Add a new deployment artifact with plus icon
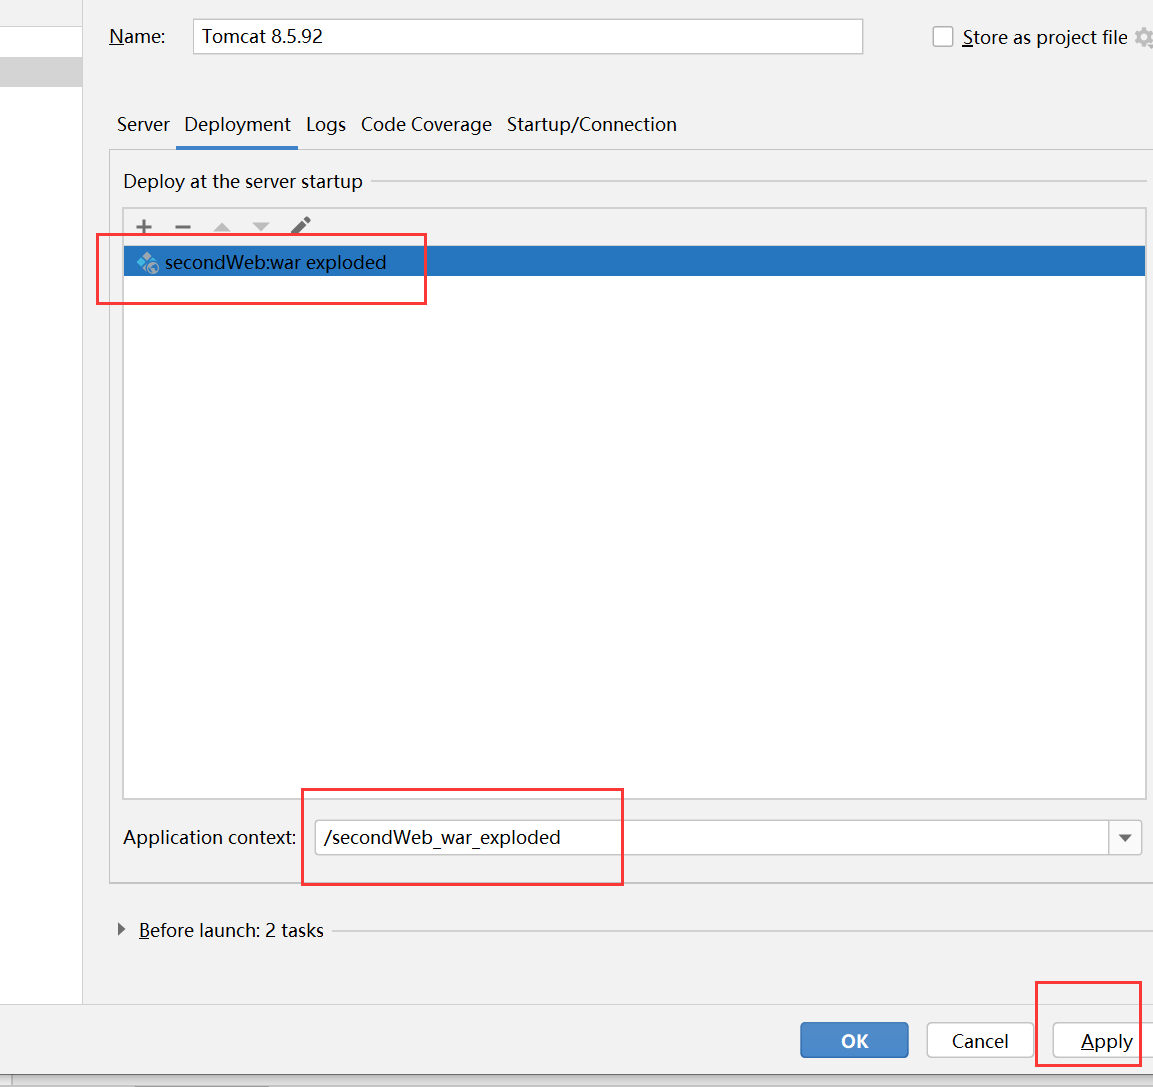 144,227
